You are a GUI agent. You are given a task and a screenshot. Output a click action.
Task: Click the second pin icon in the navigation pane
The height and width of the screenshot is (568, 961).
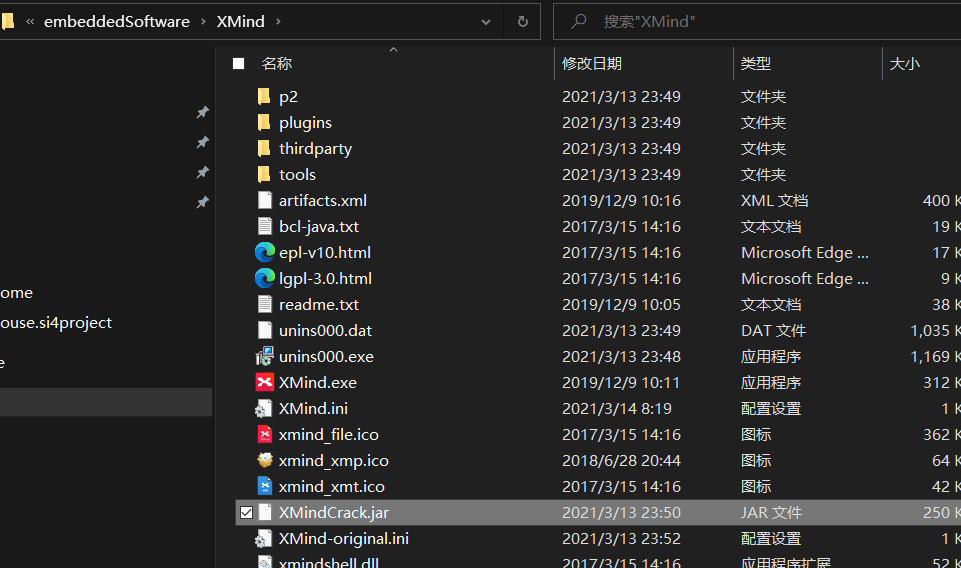tap(202, 142)
